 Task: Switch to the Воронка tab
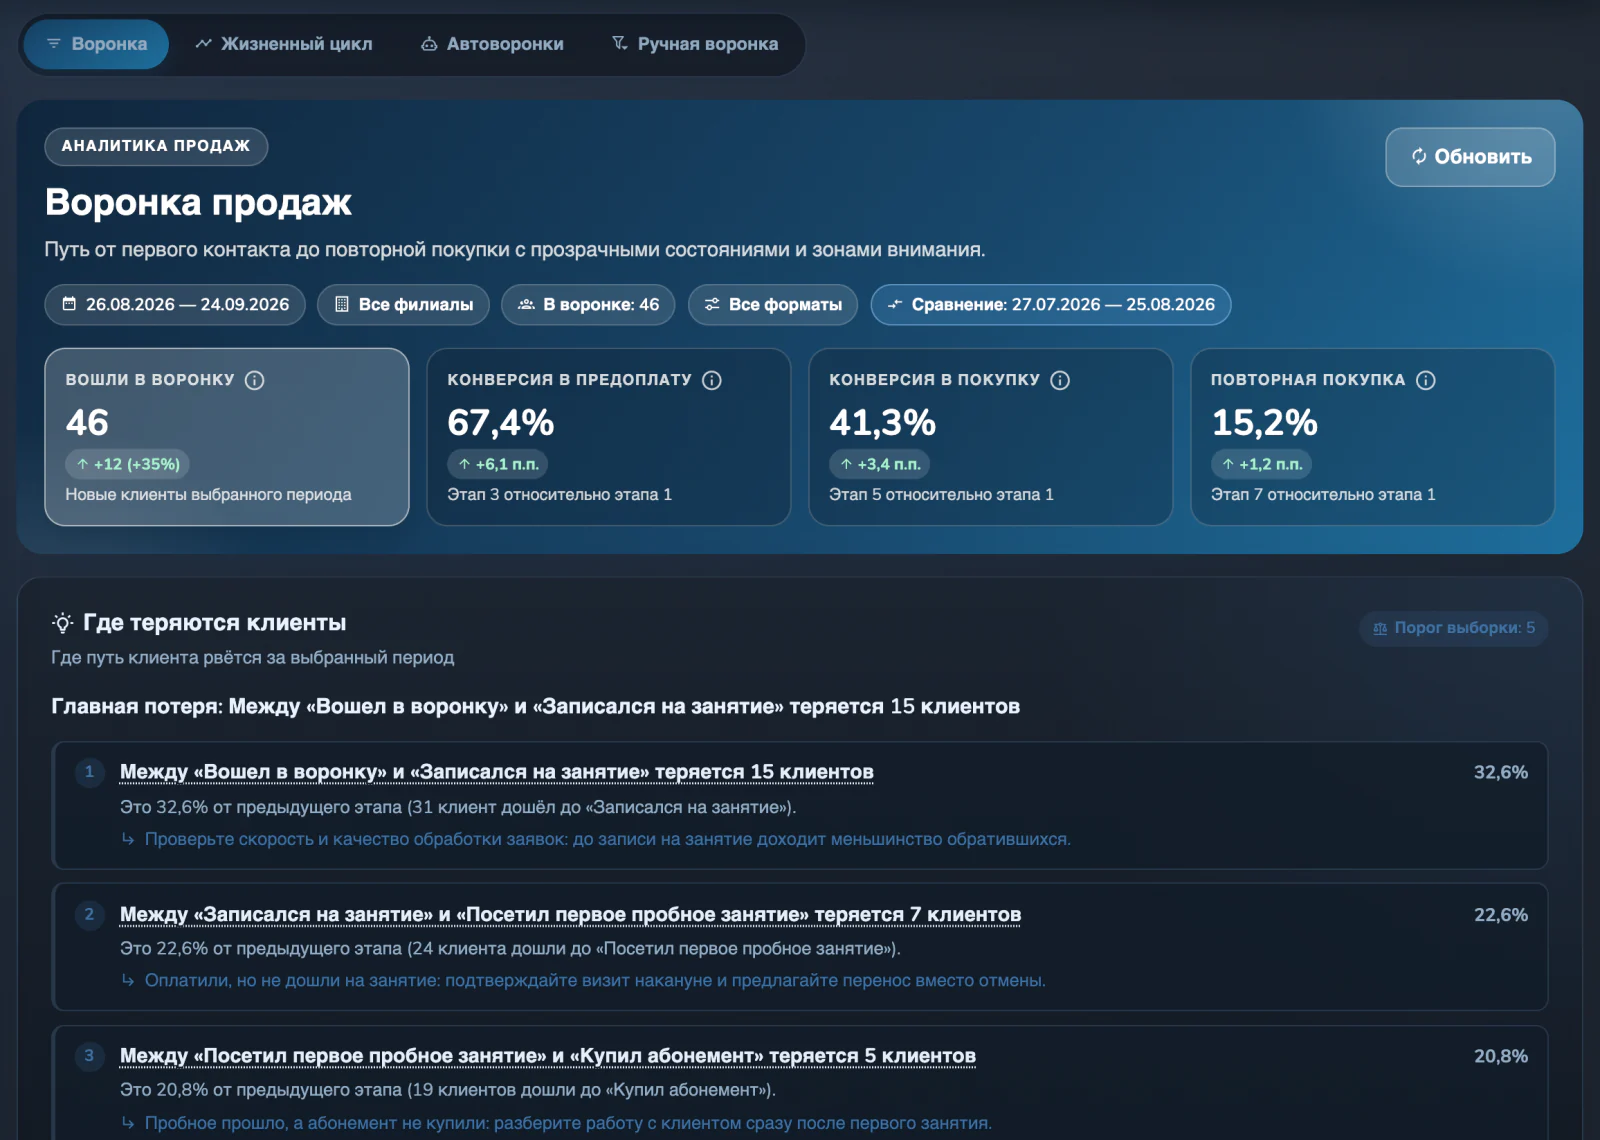(x=96, y=44)
